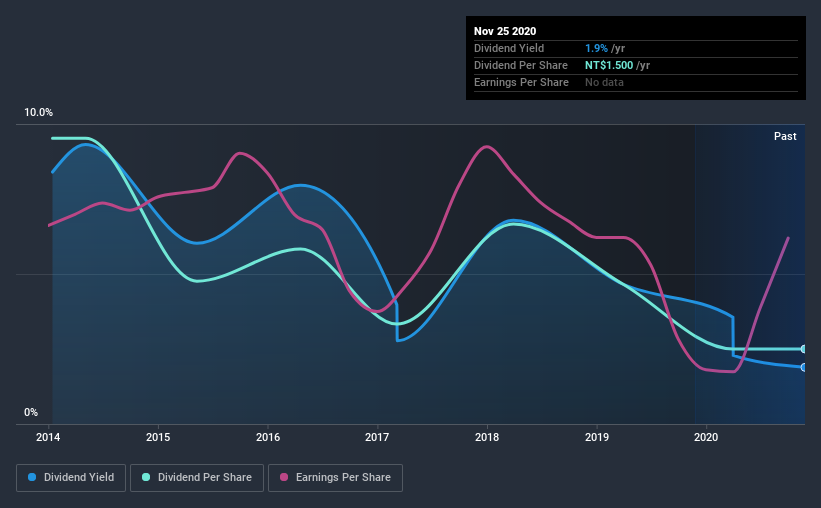Click the 2020 x-axis label
Screen dimensions: 821x508
706,437
